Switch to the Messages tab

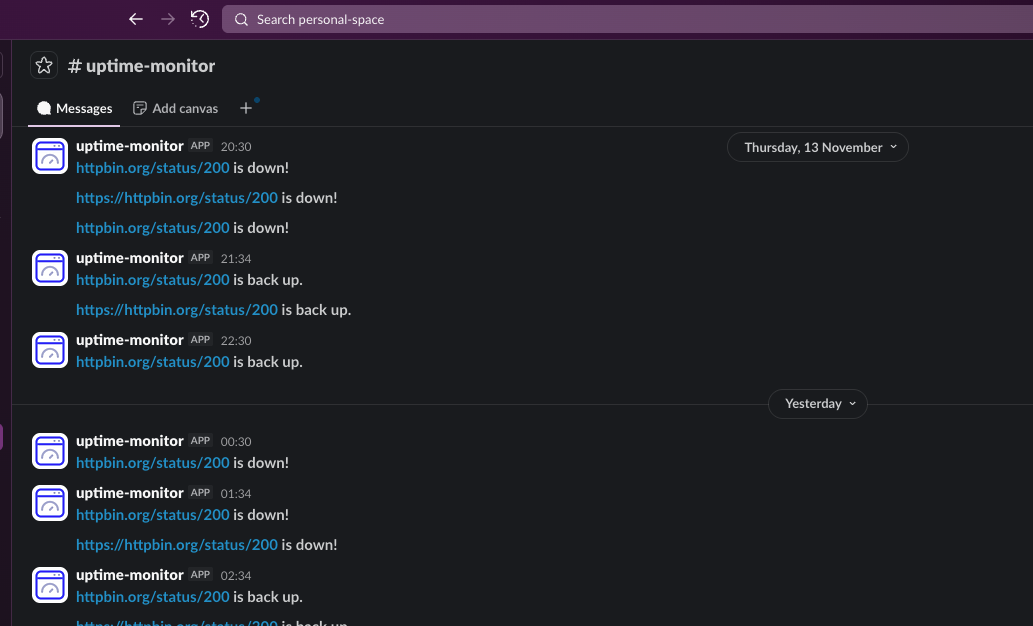[73, 108]
